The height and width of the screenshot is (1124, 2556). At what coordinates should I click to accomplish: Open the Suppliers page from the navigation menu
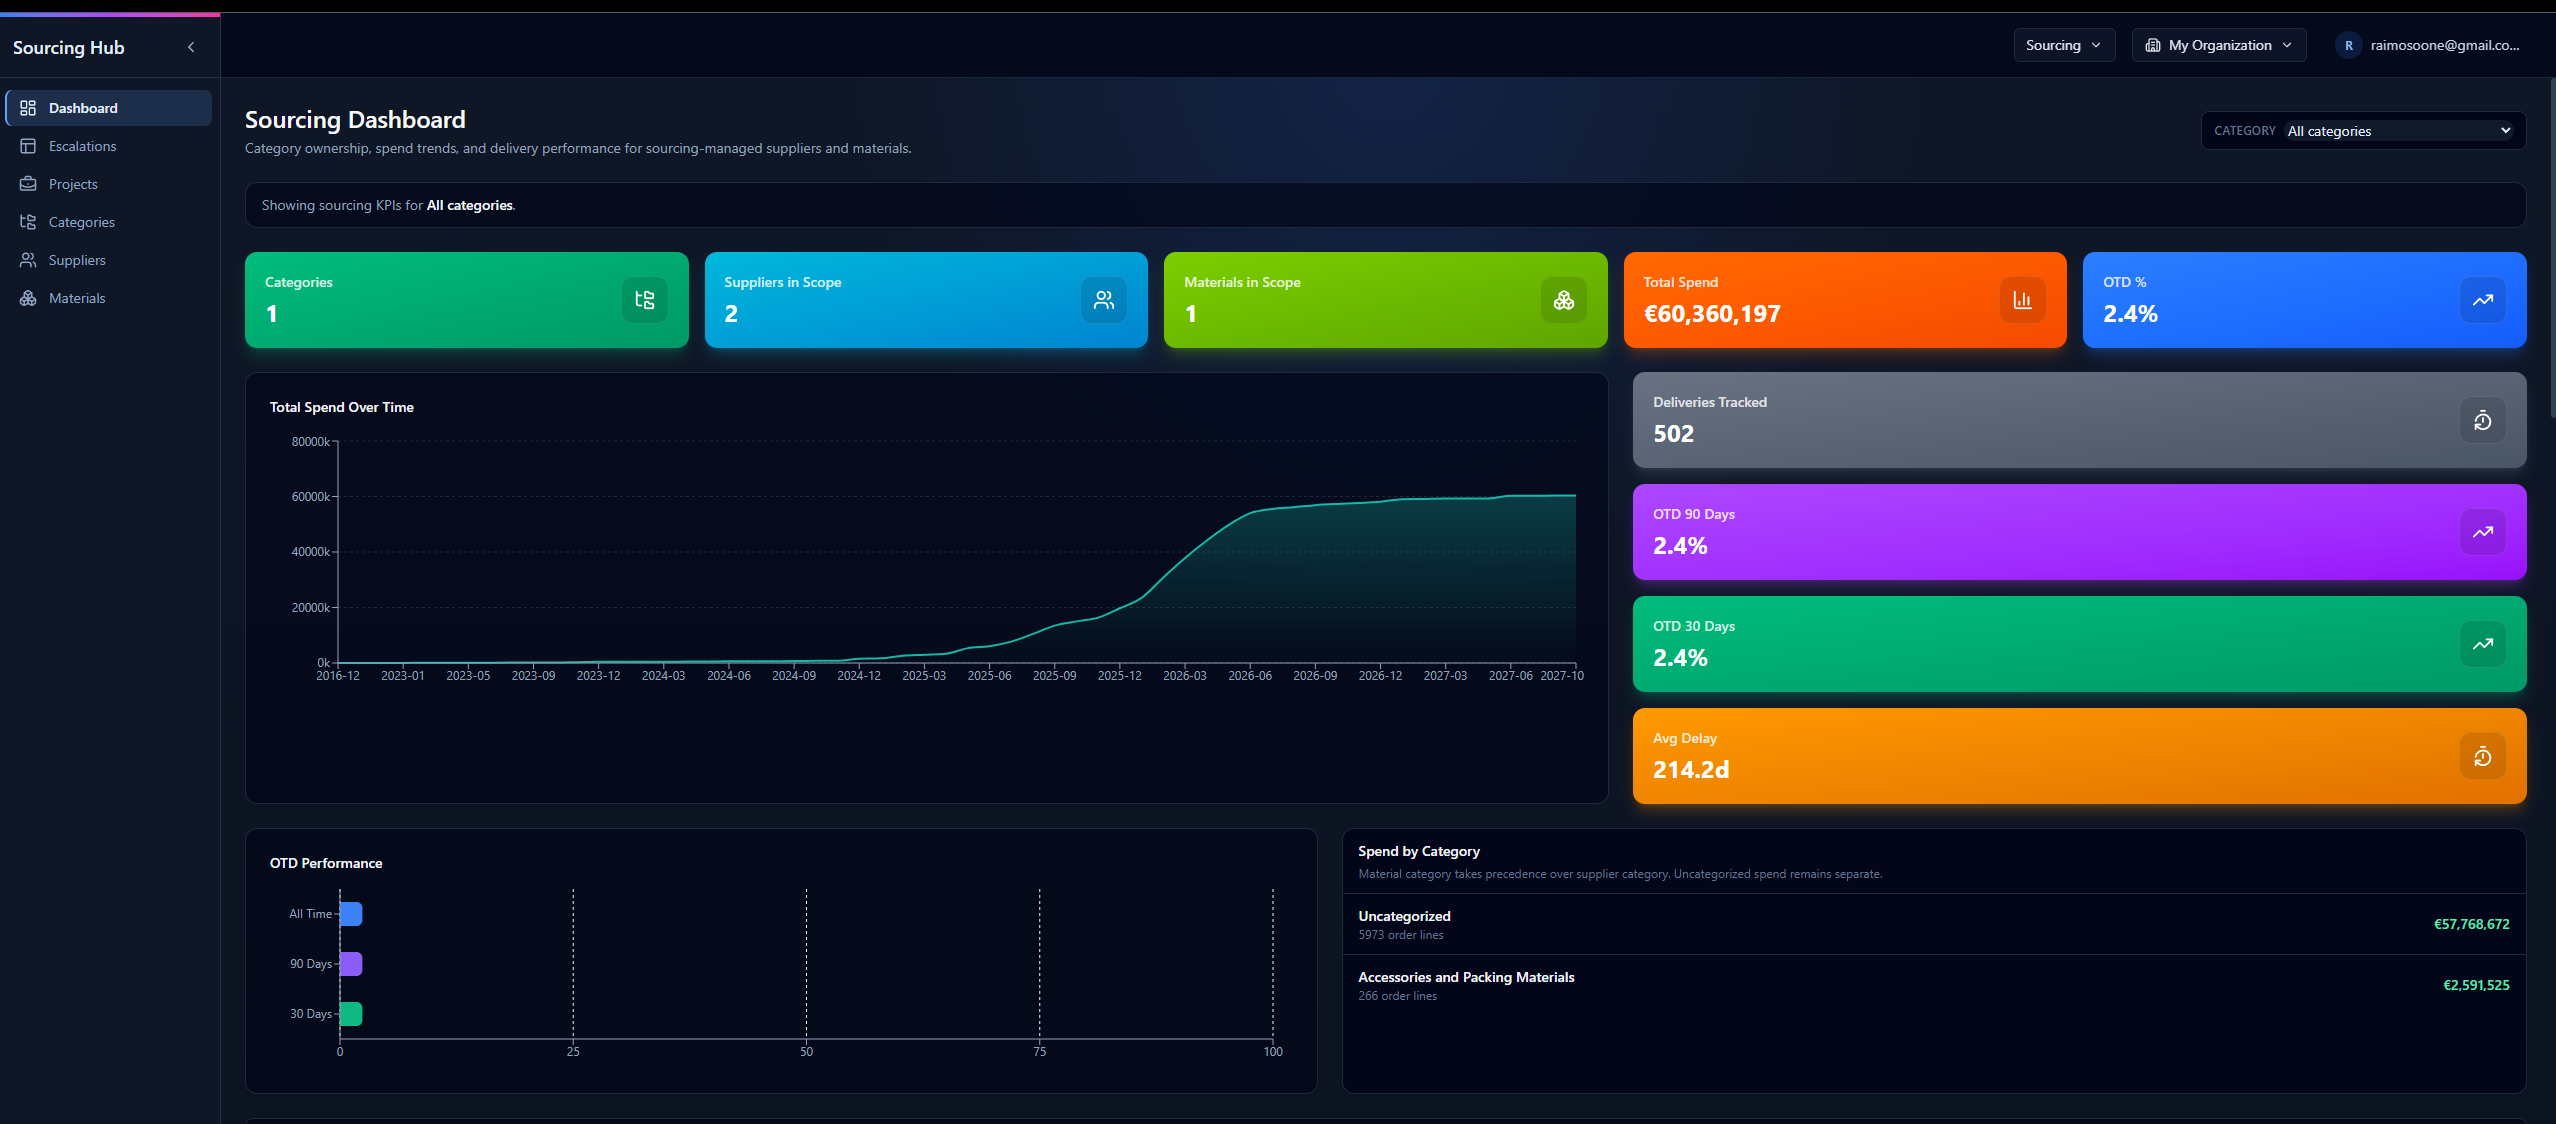point(77,259)
